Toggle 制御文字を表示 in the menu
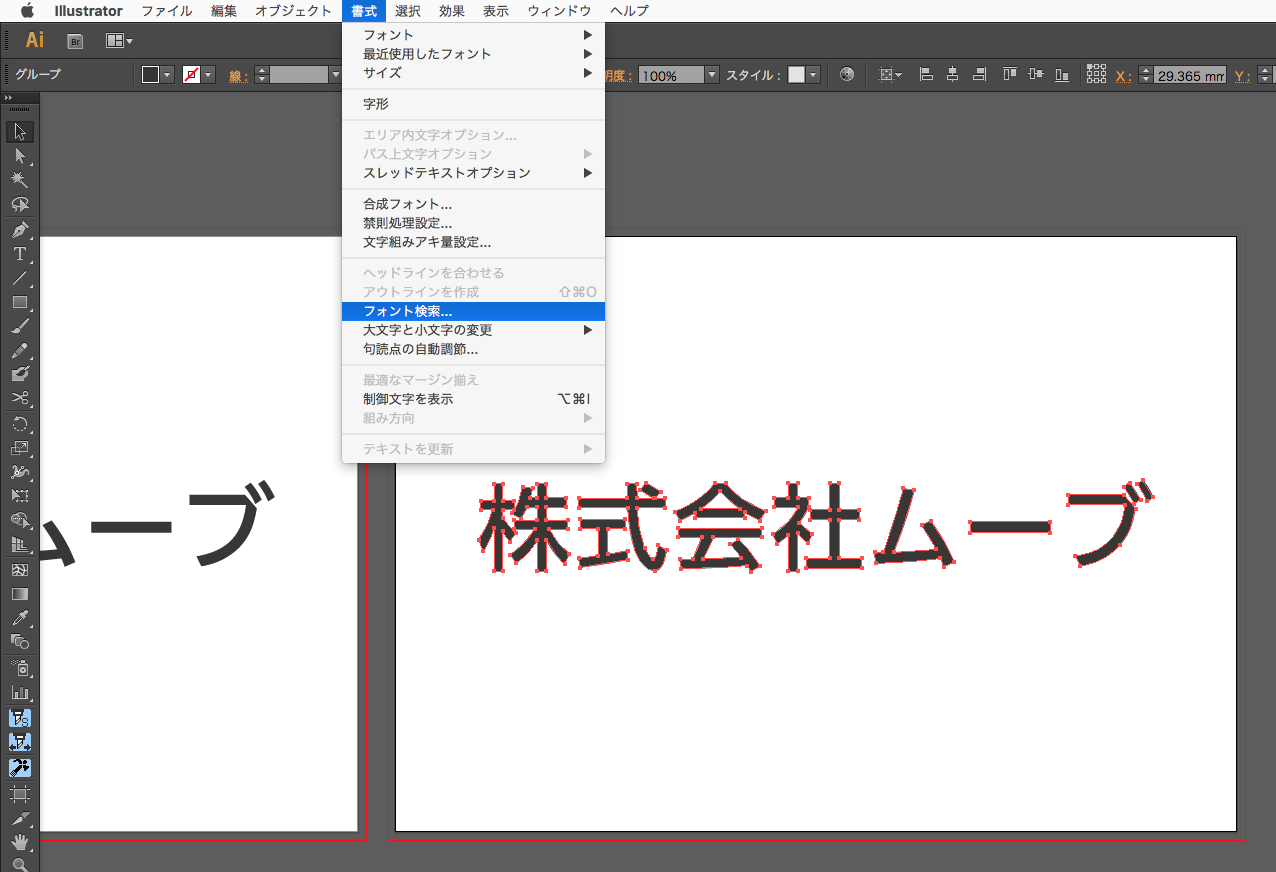Screen dimensions: 1276x872 (473, 399)
